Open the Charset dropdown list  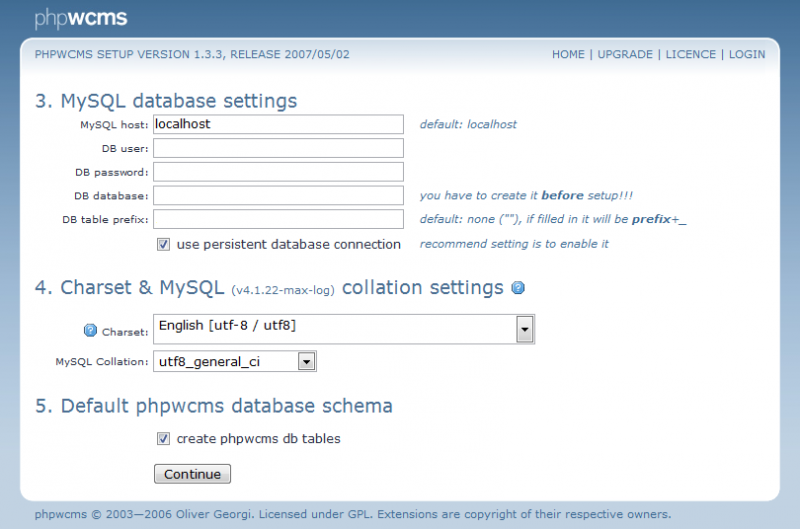(x=524, y=329)
